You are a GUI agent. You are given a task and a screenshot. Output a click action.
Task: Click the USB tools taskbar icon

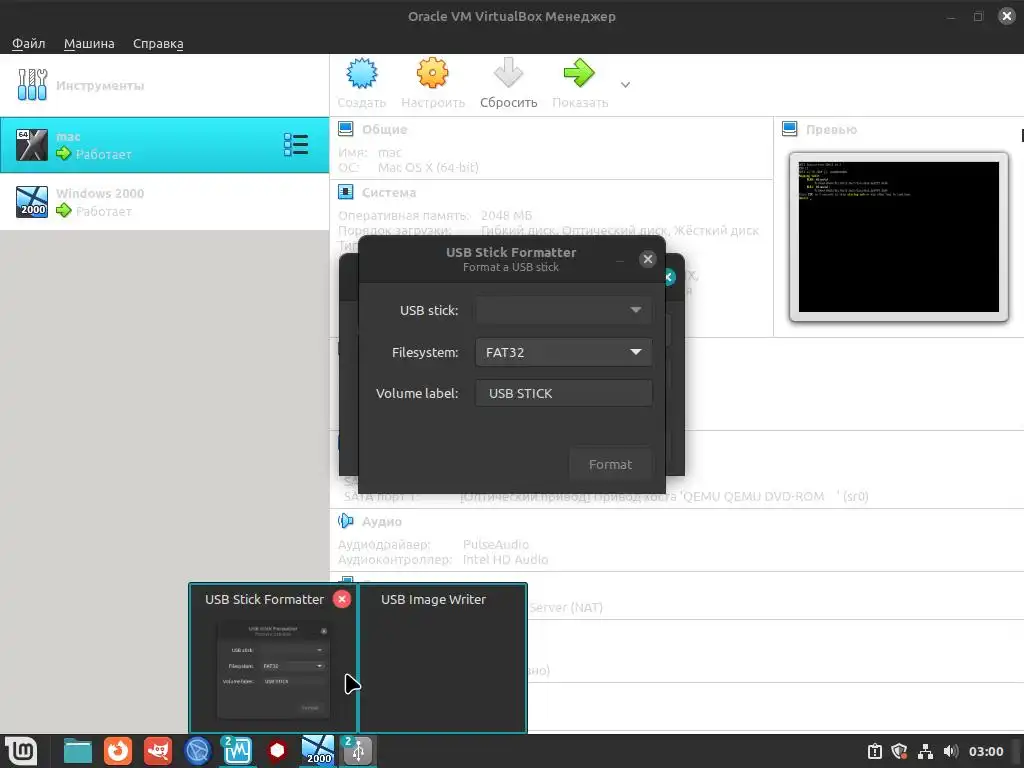(x=358, y=750)
